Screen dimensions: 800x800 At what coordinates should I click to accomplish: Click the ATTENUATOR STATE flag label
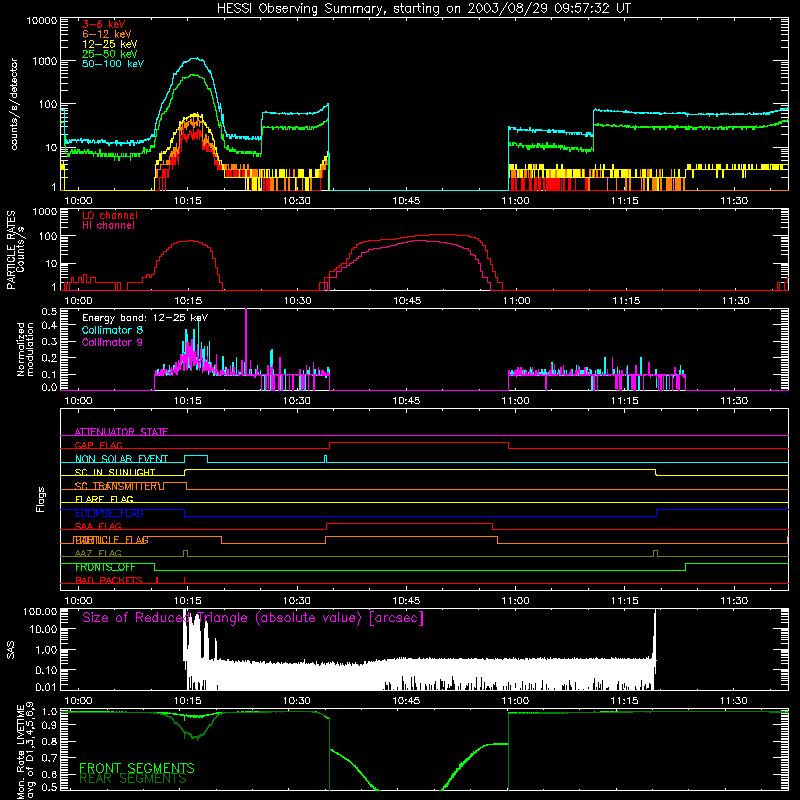tap(121, 432)
